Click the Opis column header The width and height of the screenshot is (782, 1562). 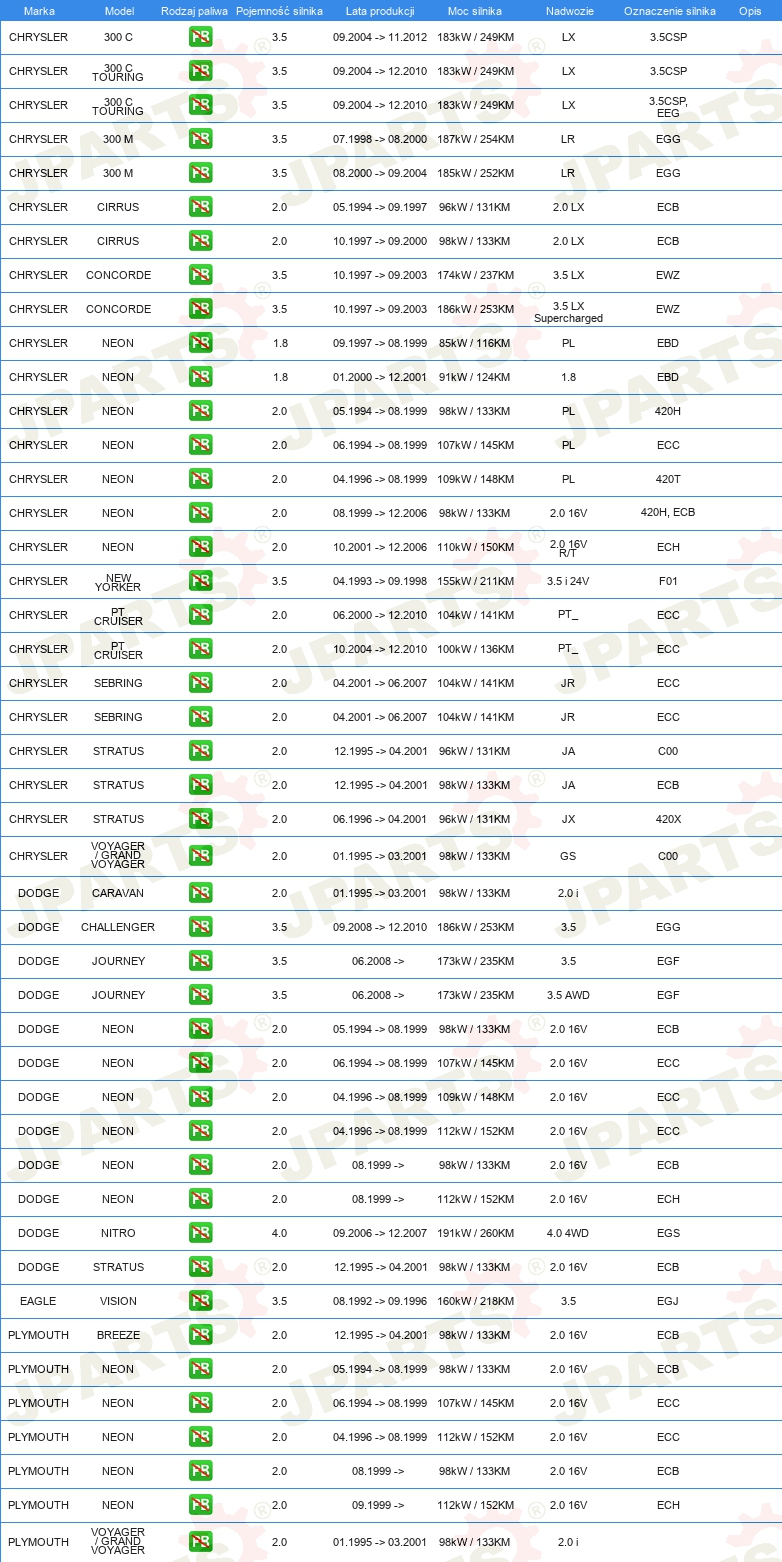[749, 11]
